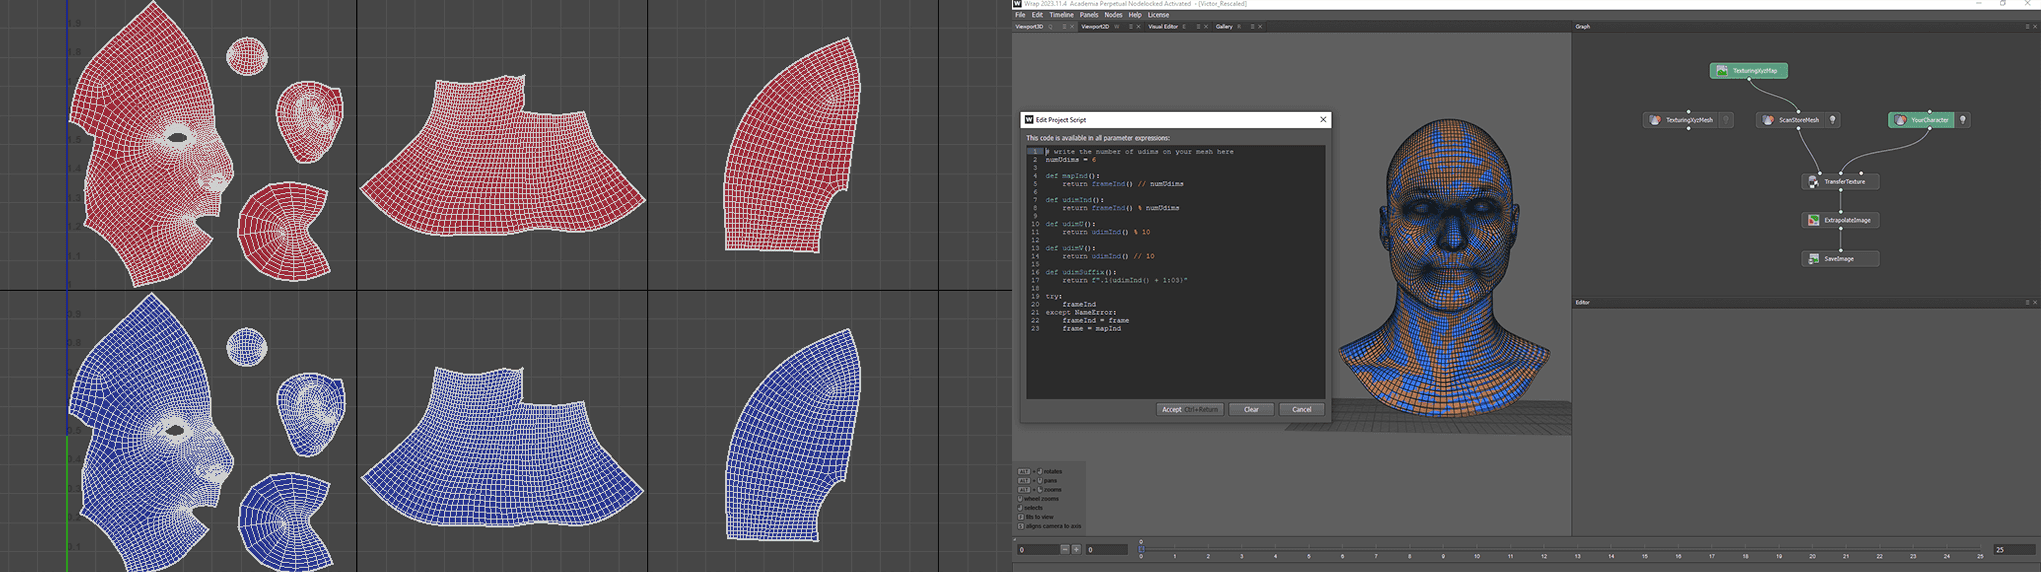
Task: Click the ExtrapolateImage node icon
Action: [1813, 220]
